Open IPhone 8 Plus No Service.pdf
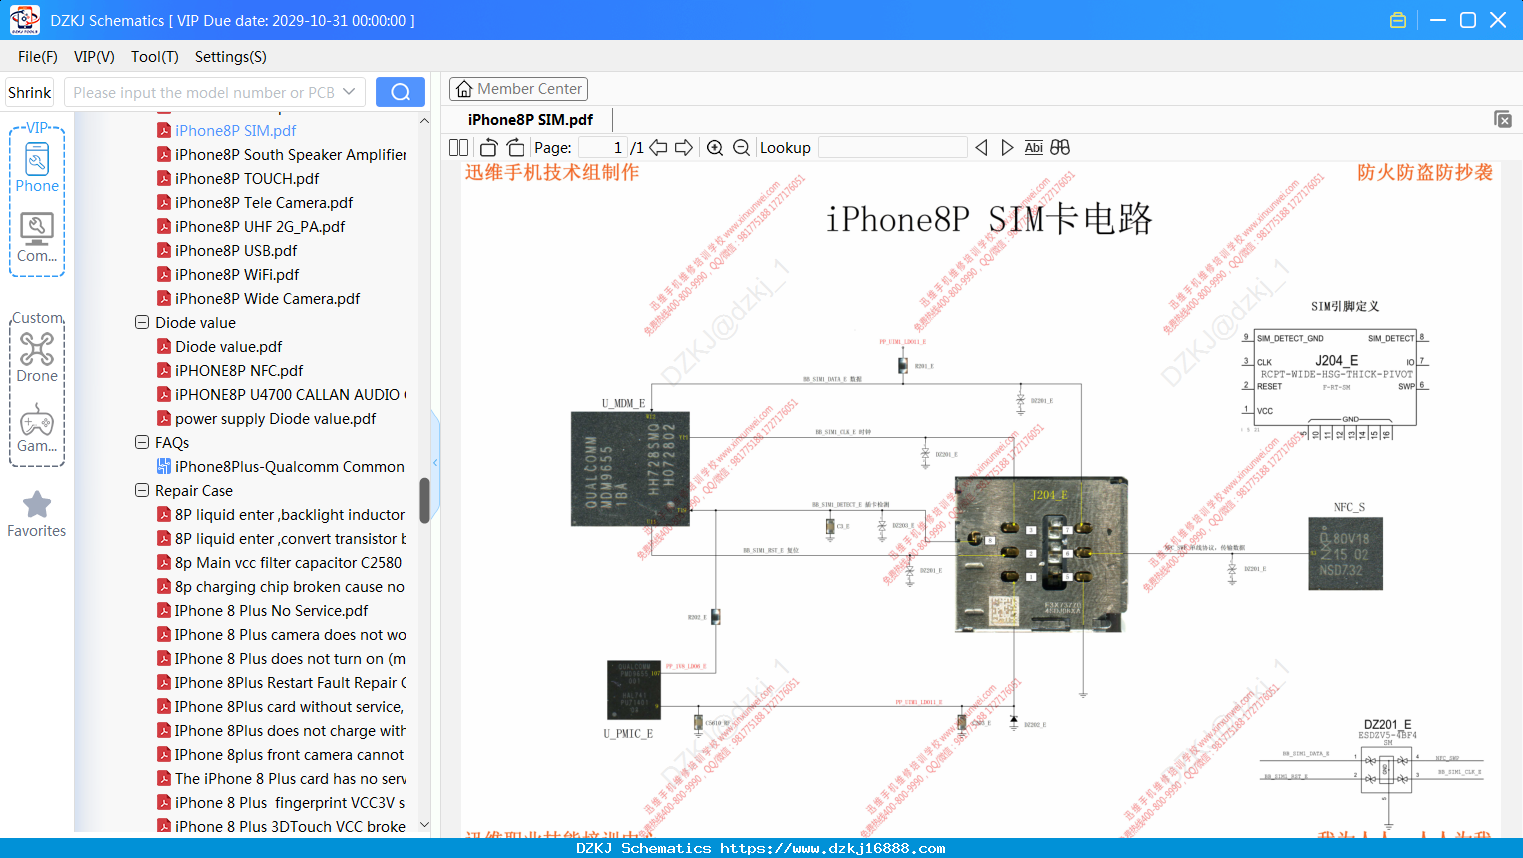Image resolution: width=1523 pixels, height=858 pixels. pyautogui.click(x=271, y=611)
